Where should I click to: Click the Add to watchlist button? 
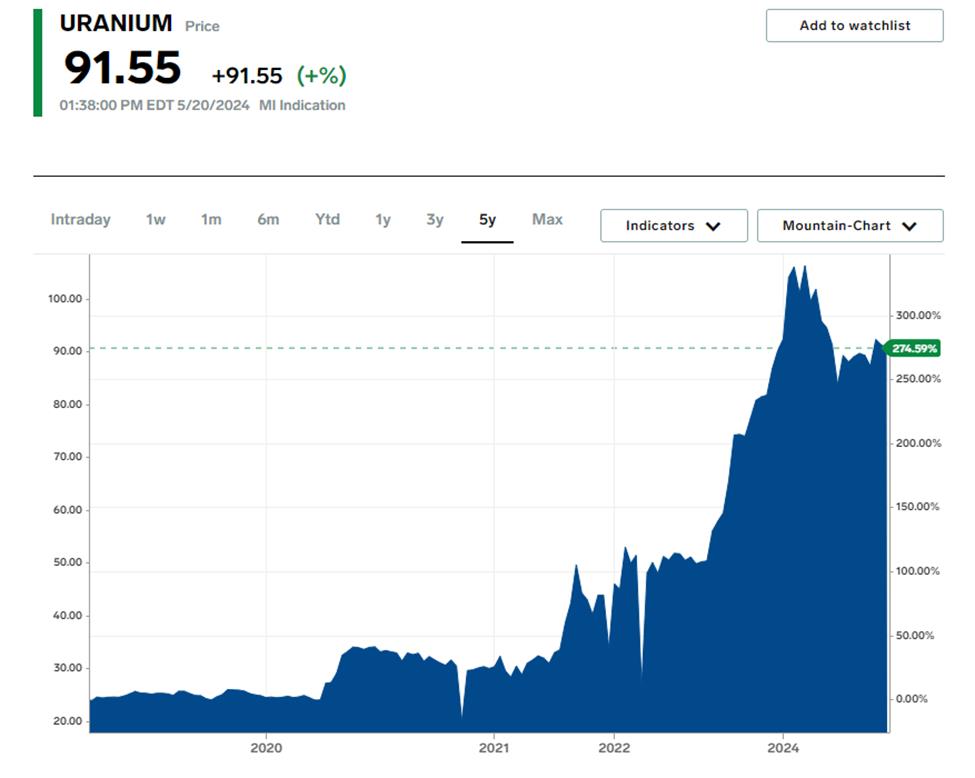tap(854, 25)
